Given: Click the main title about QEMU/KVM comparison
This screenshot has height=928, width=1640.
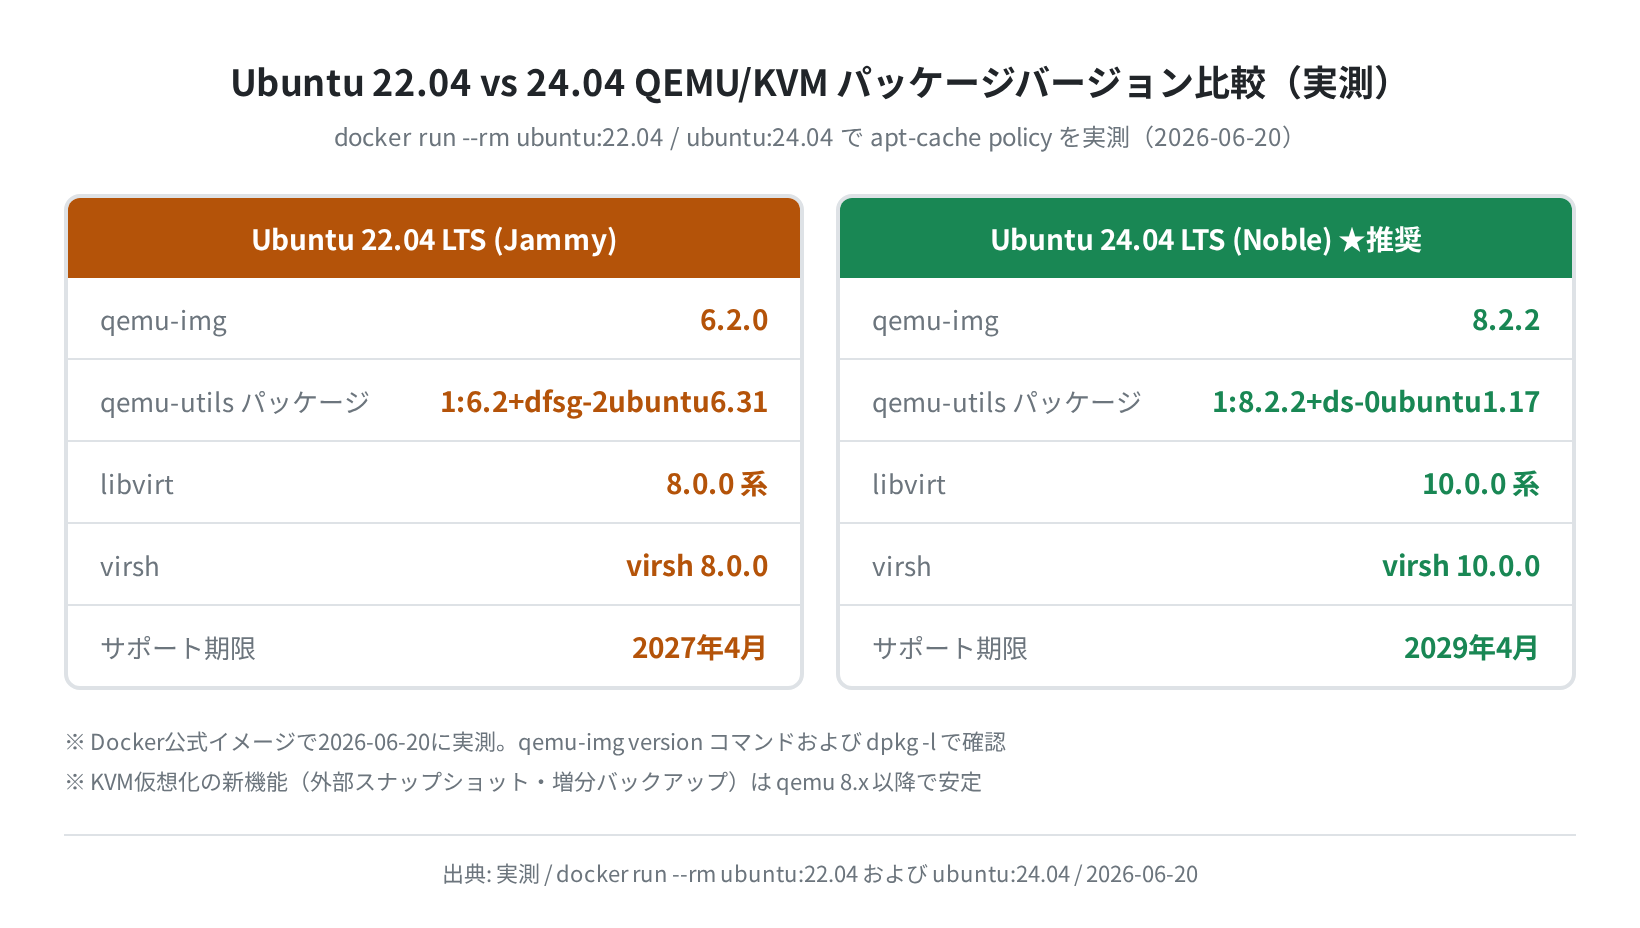Looking at the screenshot, I should pos(811,82).
